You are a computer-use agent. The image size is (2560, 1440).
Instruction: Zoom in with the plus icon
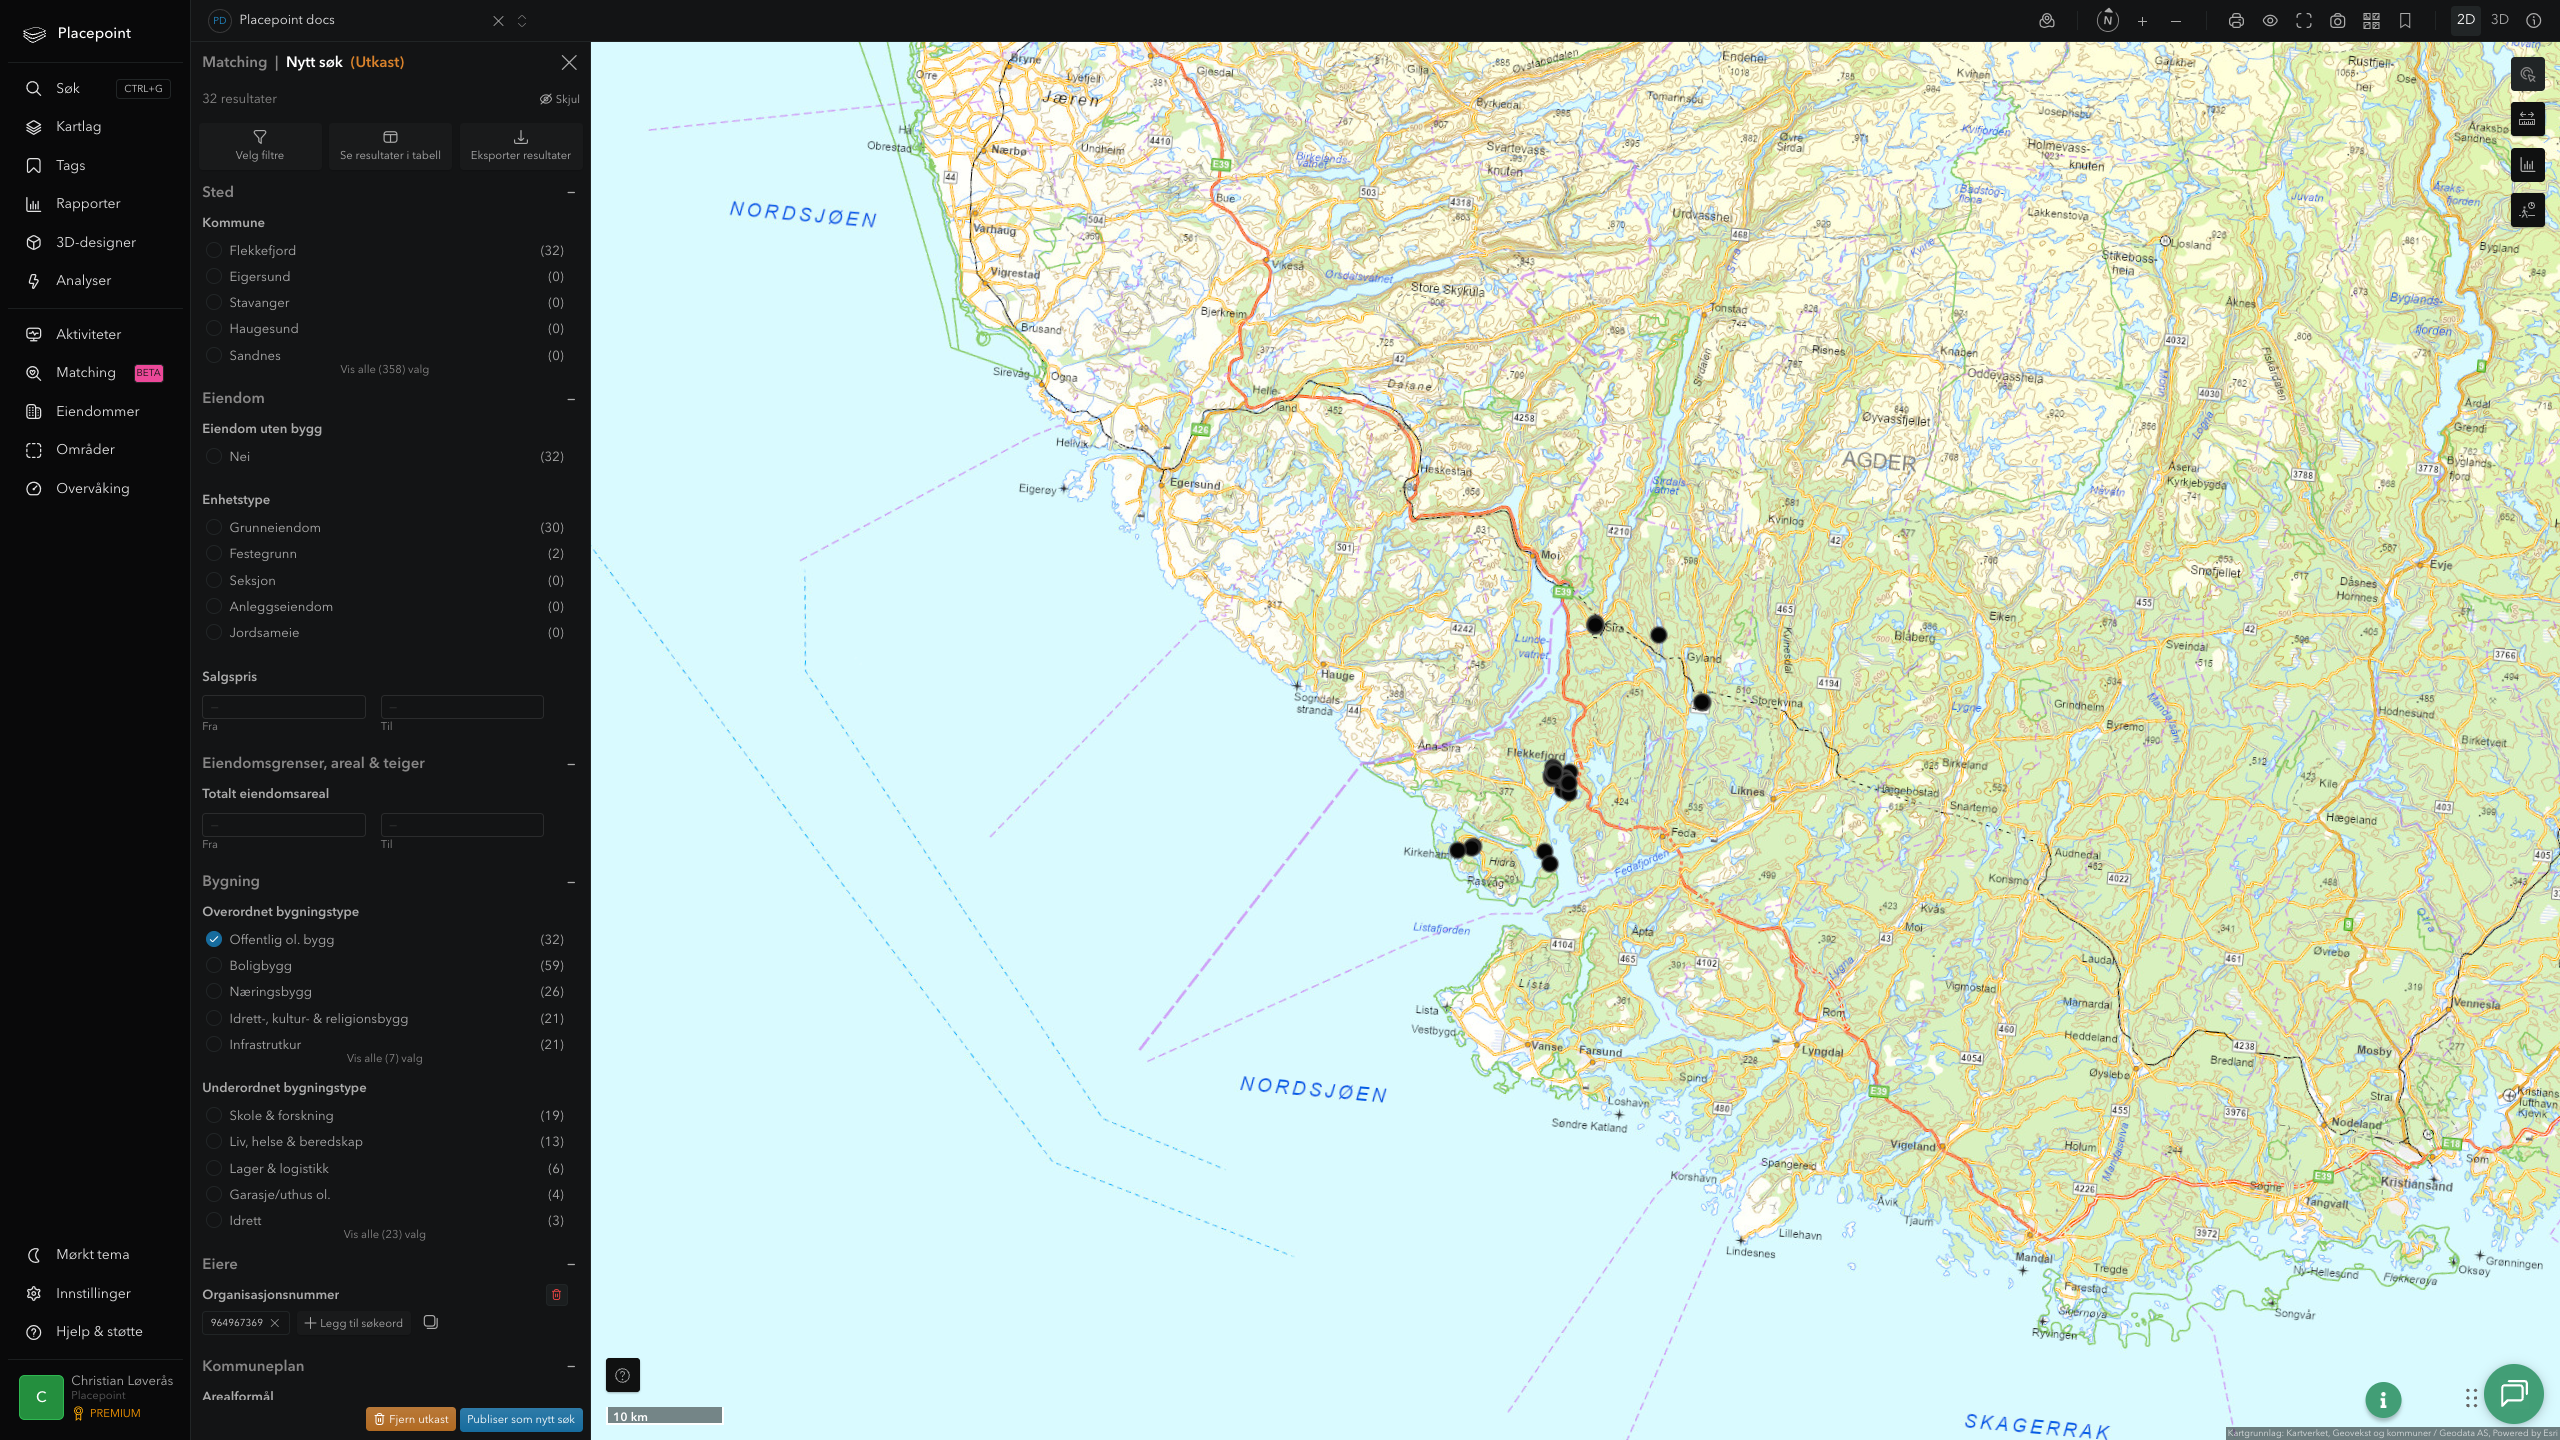(2142, 21)
